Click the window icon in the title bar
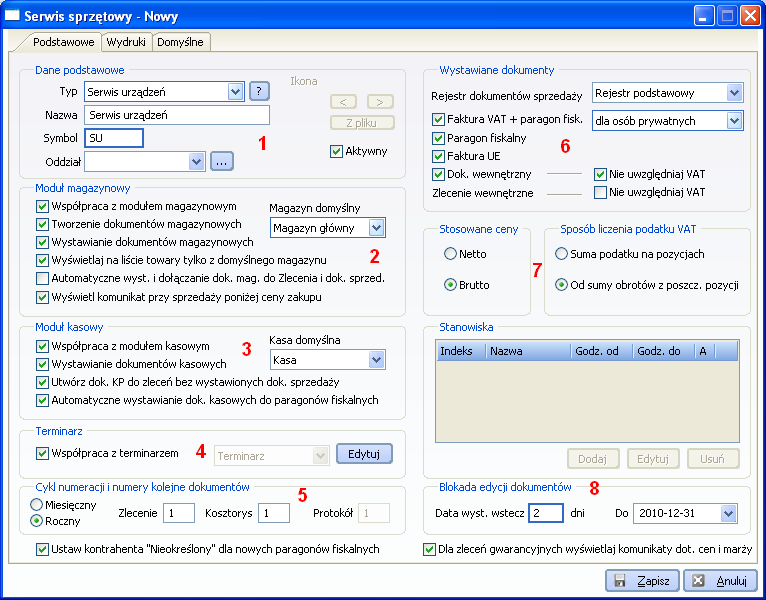The image size is (766, 600). point(12,16)
